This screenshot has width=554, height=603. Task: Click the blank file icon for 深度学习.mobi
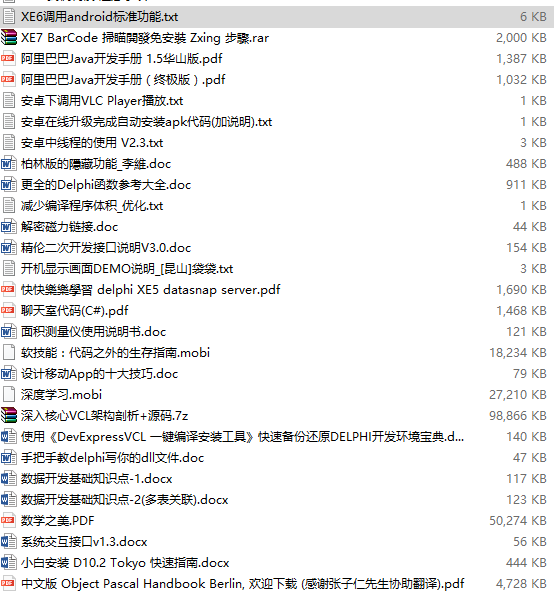click(9, 395)
